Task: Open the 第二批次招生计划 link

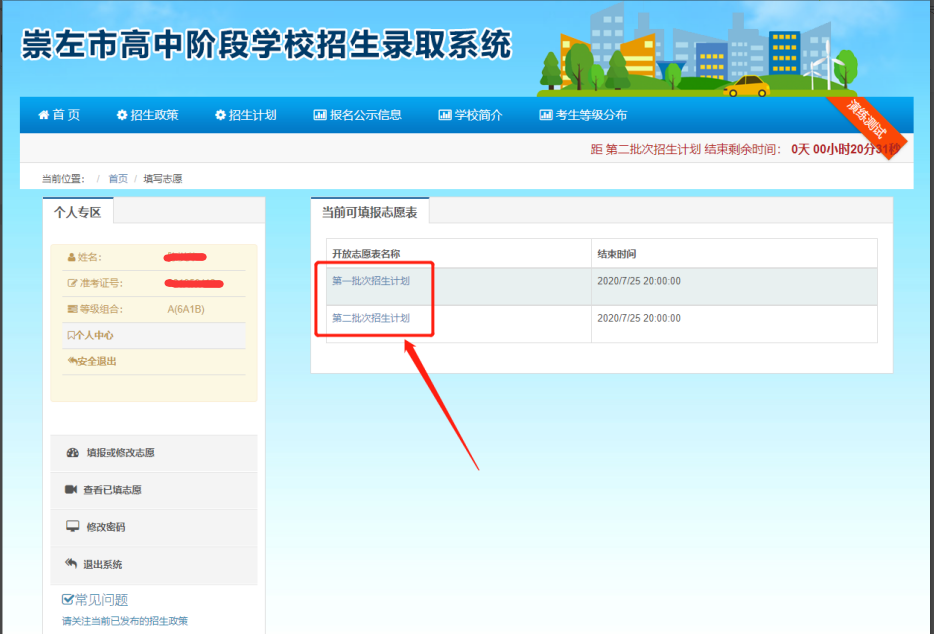Action: point(371,318)
